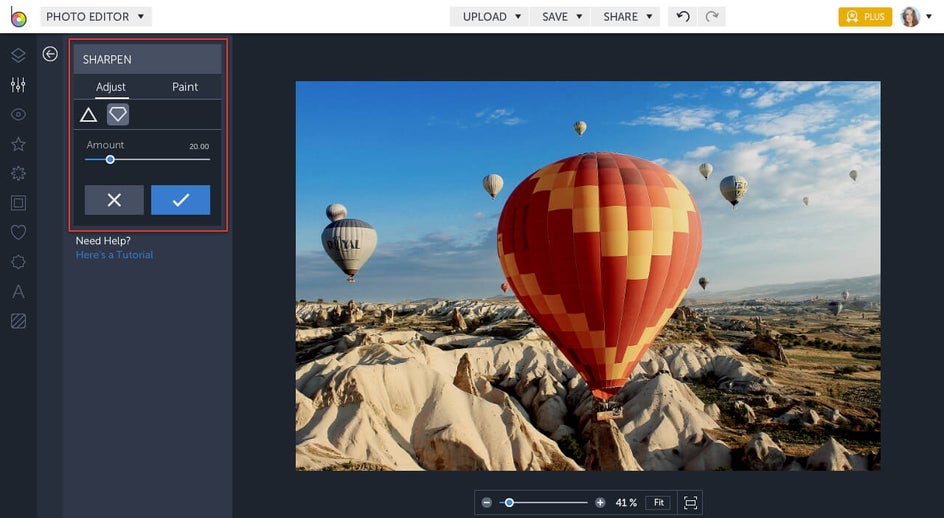
Task: Open the Frames square icon in sidebar
Action: coord(18,203)
